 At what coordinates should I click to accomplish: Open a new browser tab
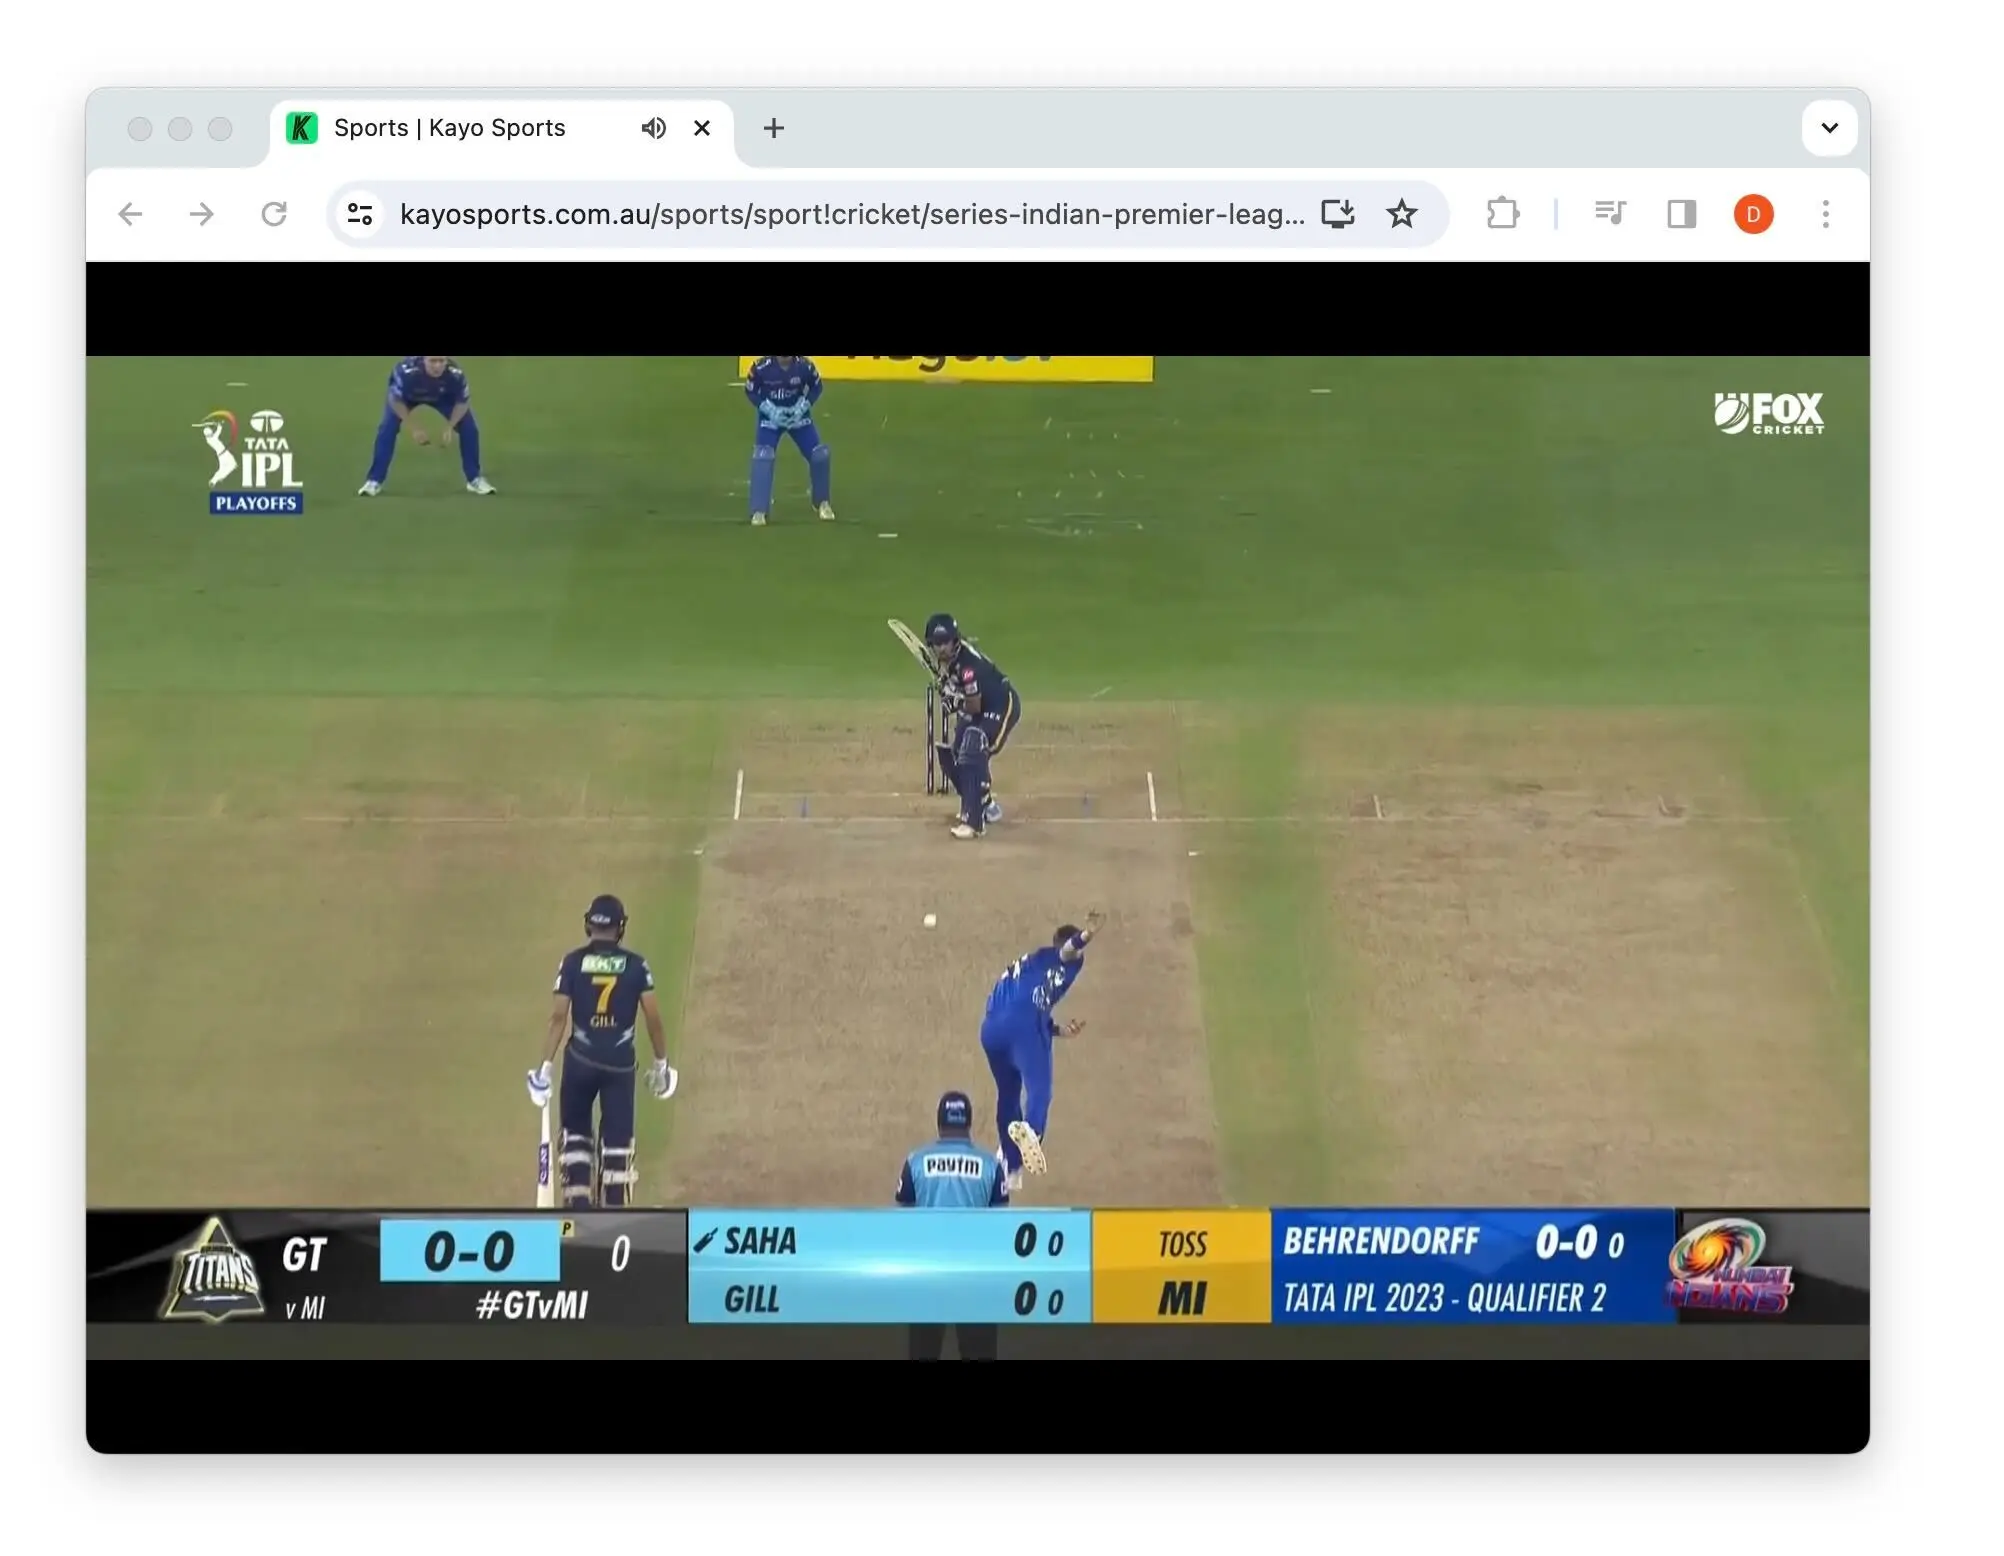click(773, 128)
